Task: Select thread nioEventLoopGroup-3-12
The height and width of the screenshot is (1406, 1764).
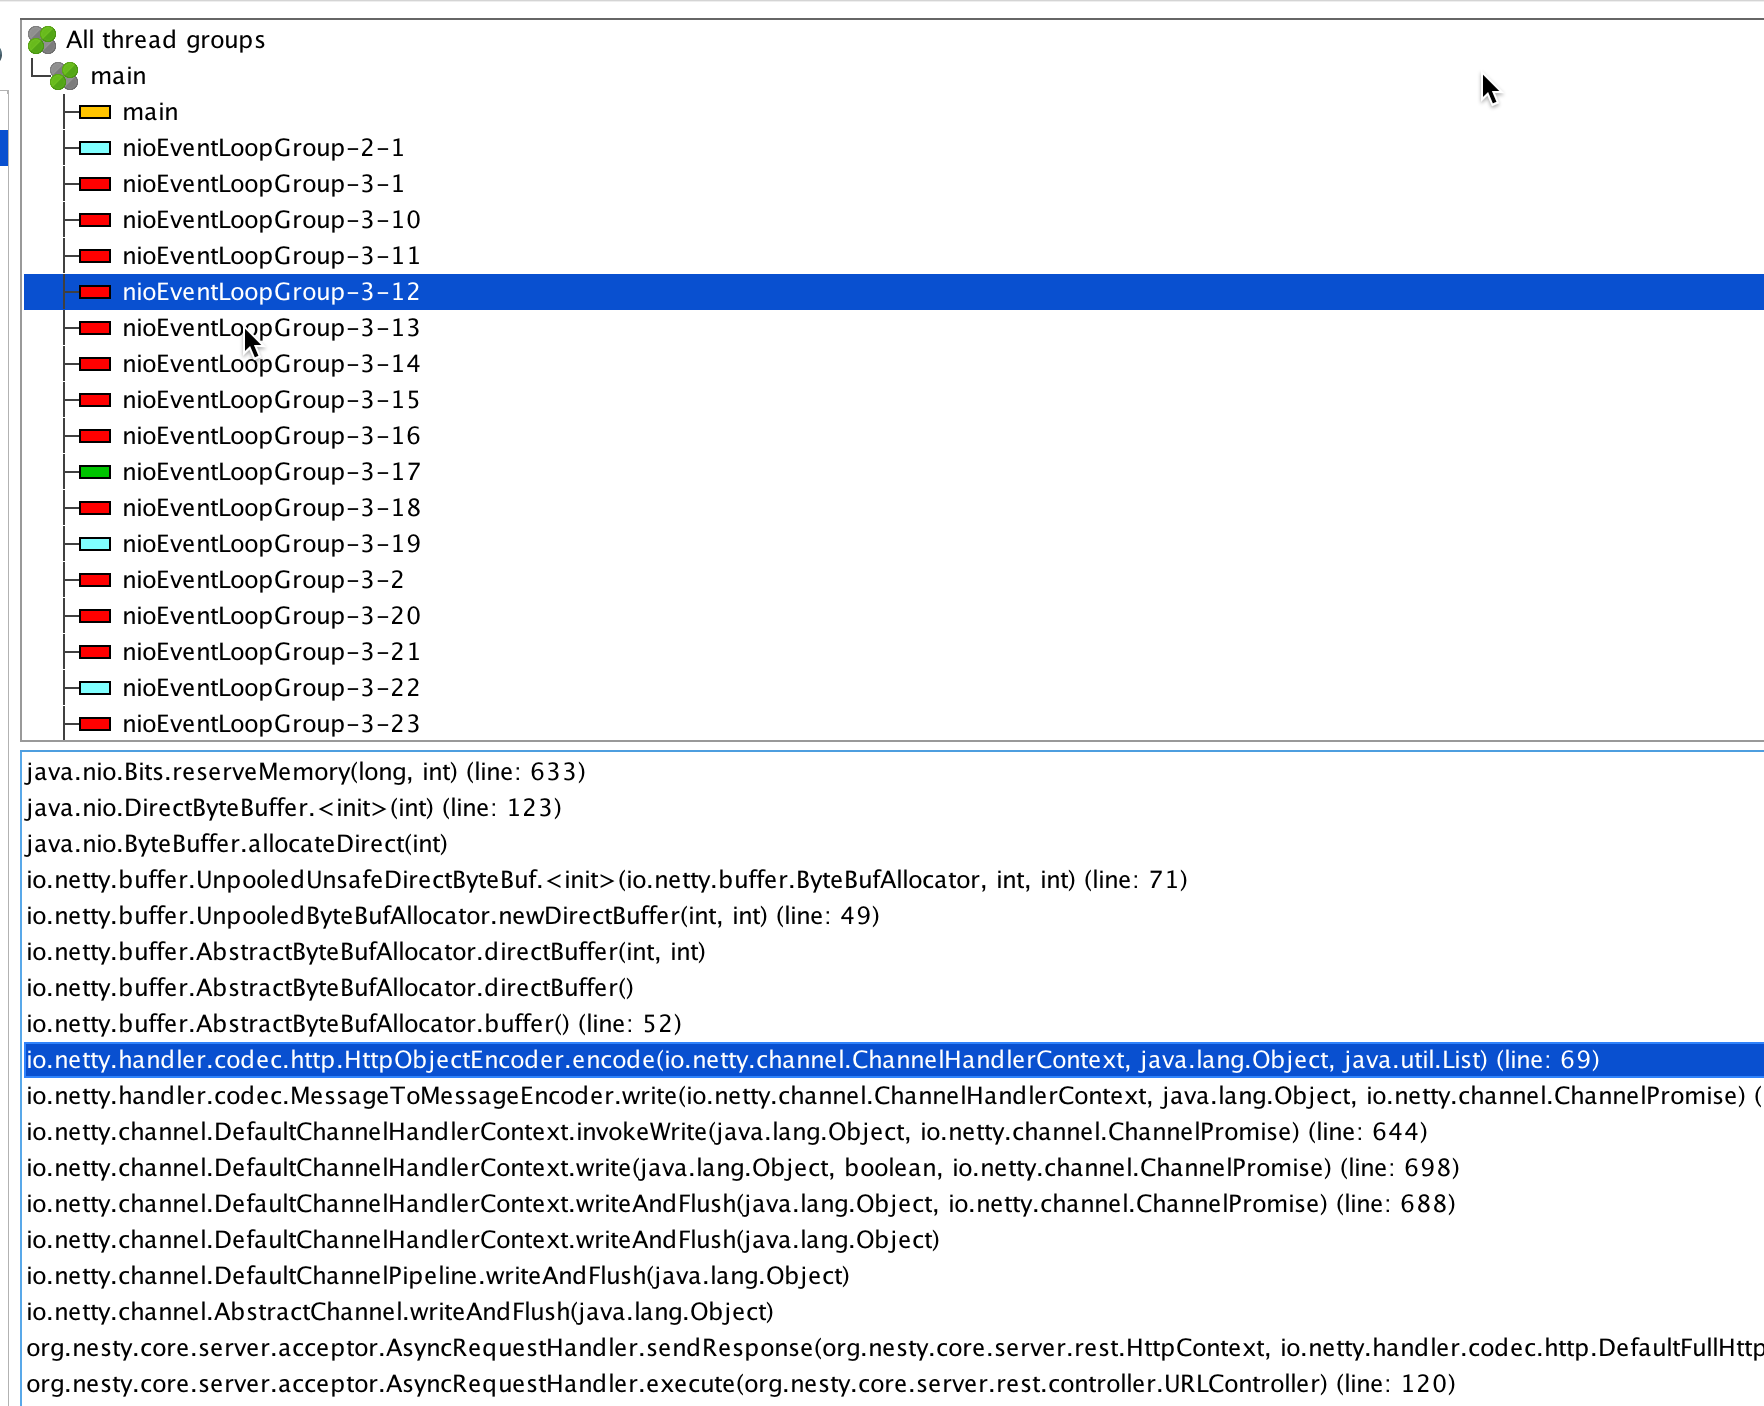Action: tap(271, 292)
